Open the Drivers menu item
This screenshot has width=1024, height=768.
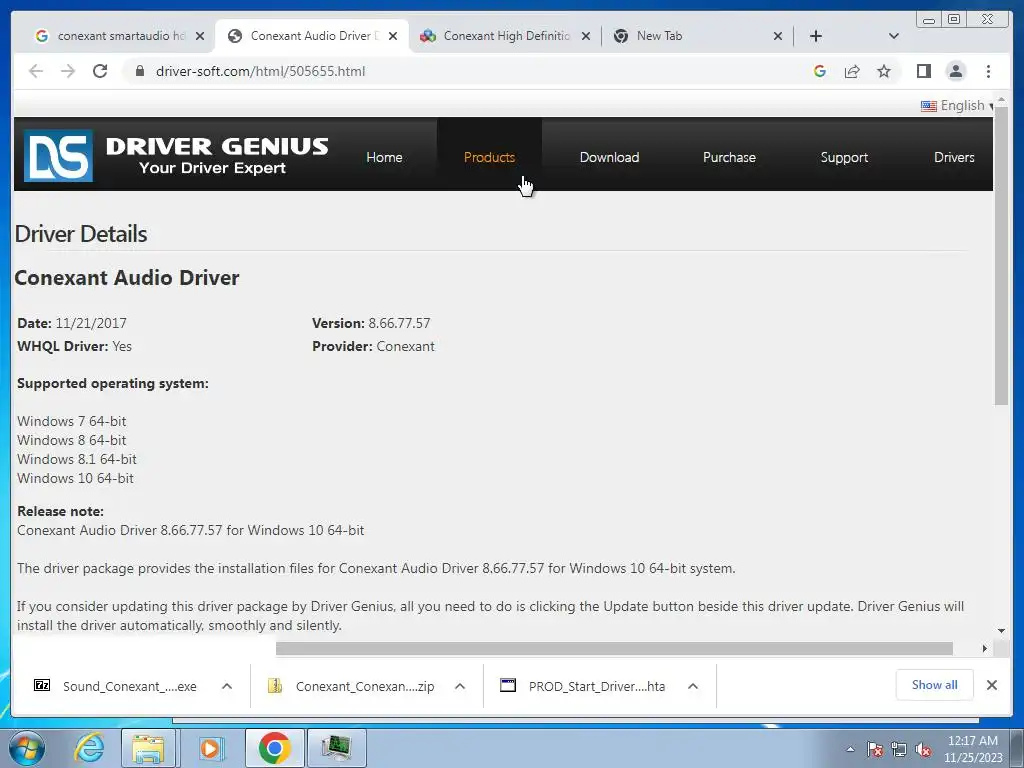[953, 157]
